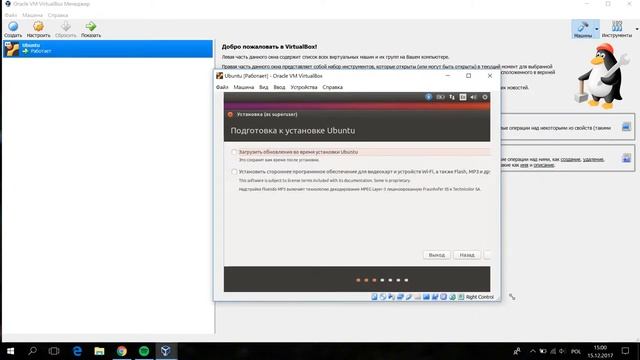This screenshot has height=360, width=640.
Task: Enable installing third-party software for Wi-Fi, Flash, MP3
Action: pyautogui.click(x=234, y=172)
